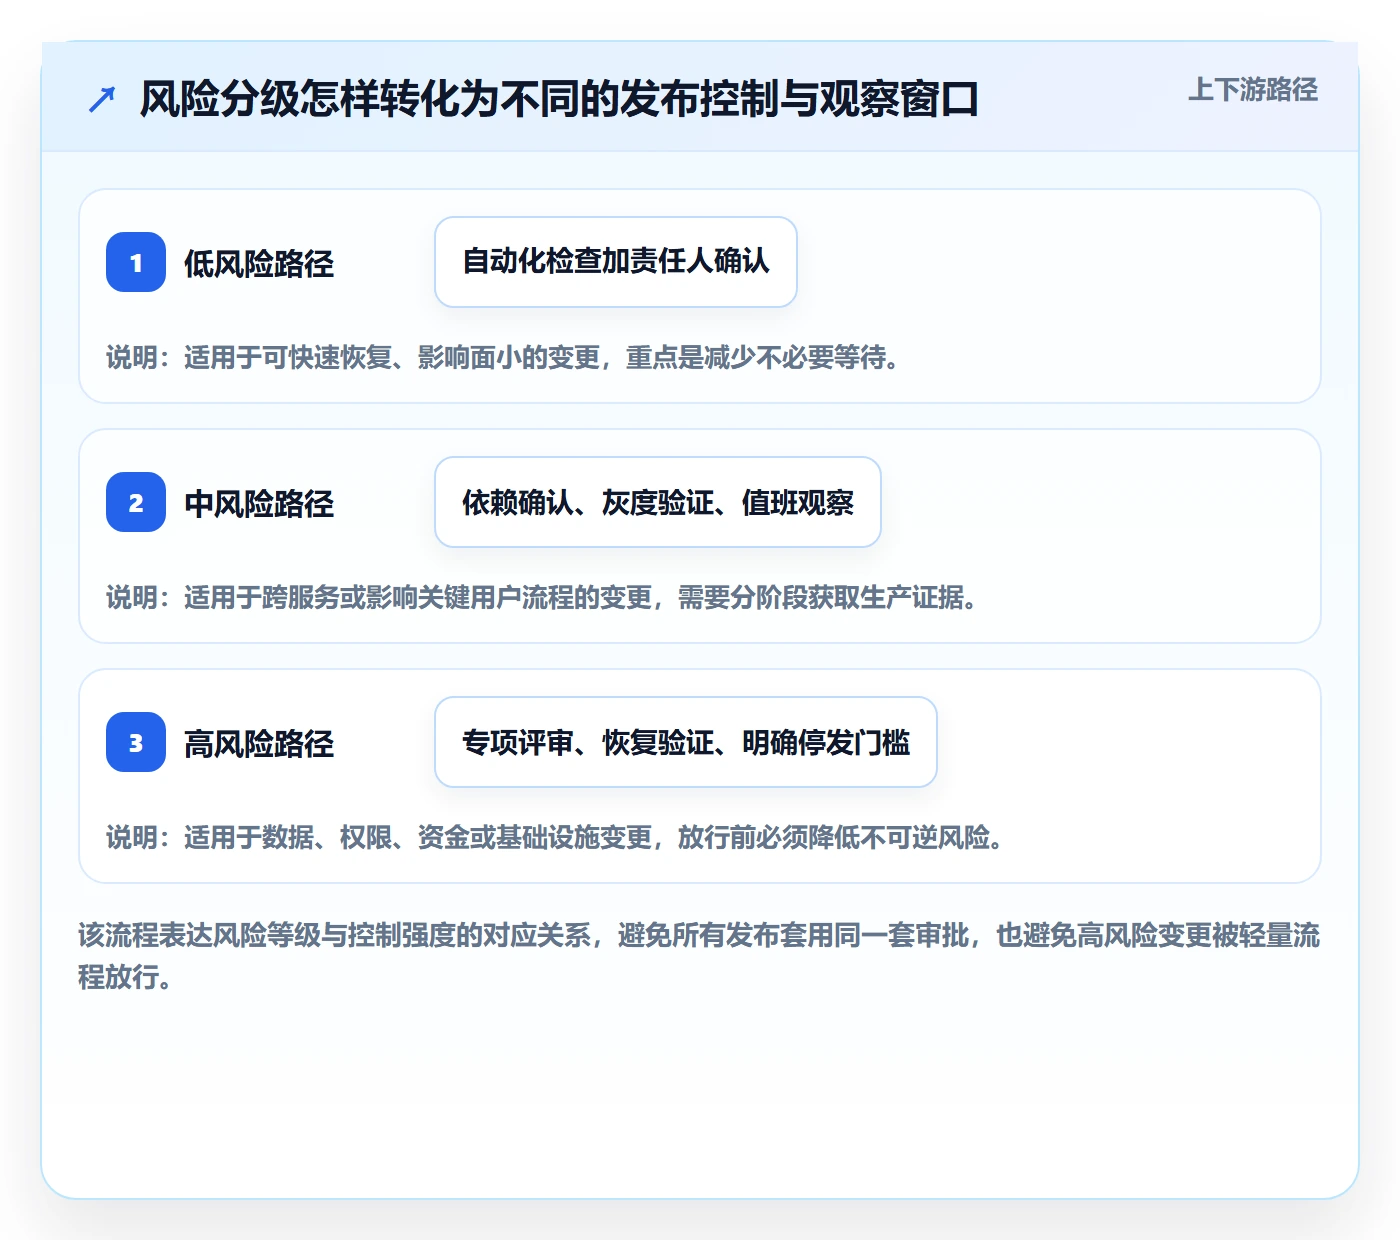
Task: Click the 依赖确认、灰度验证、值班观察 box
Action: 658,502
